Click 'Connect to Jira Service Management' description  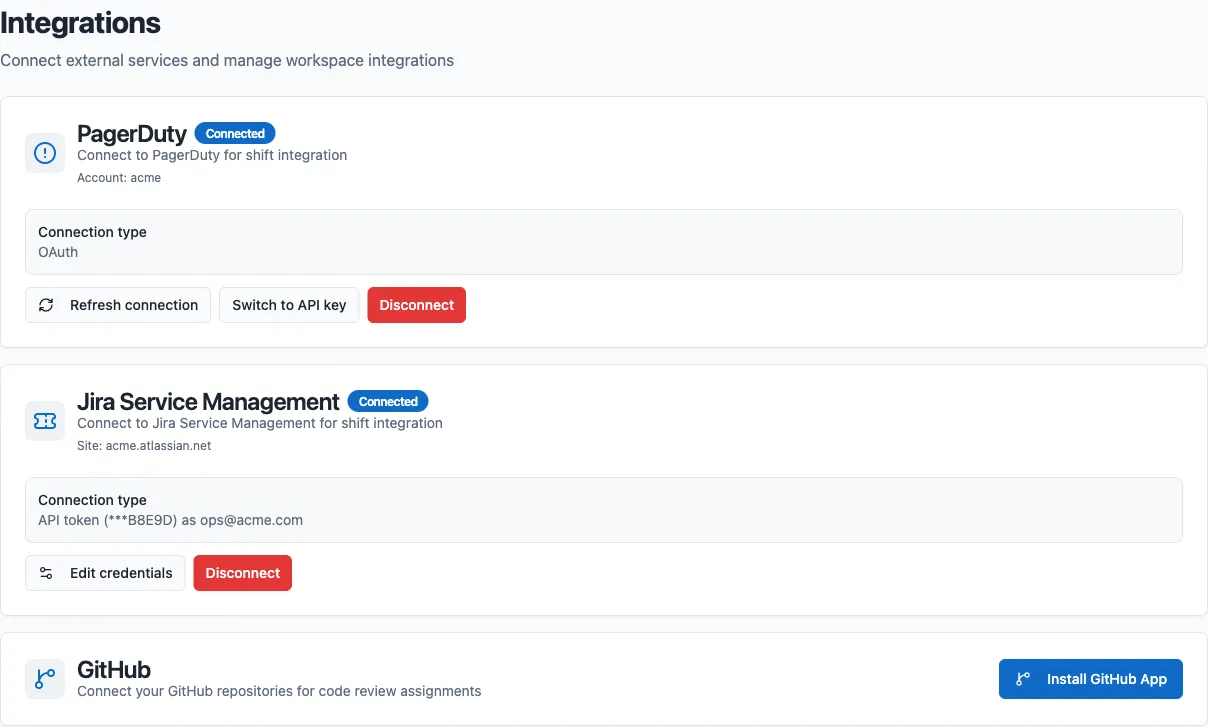pos(260,423)
